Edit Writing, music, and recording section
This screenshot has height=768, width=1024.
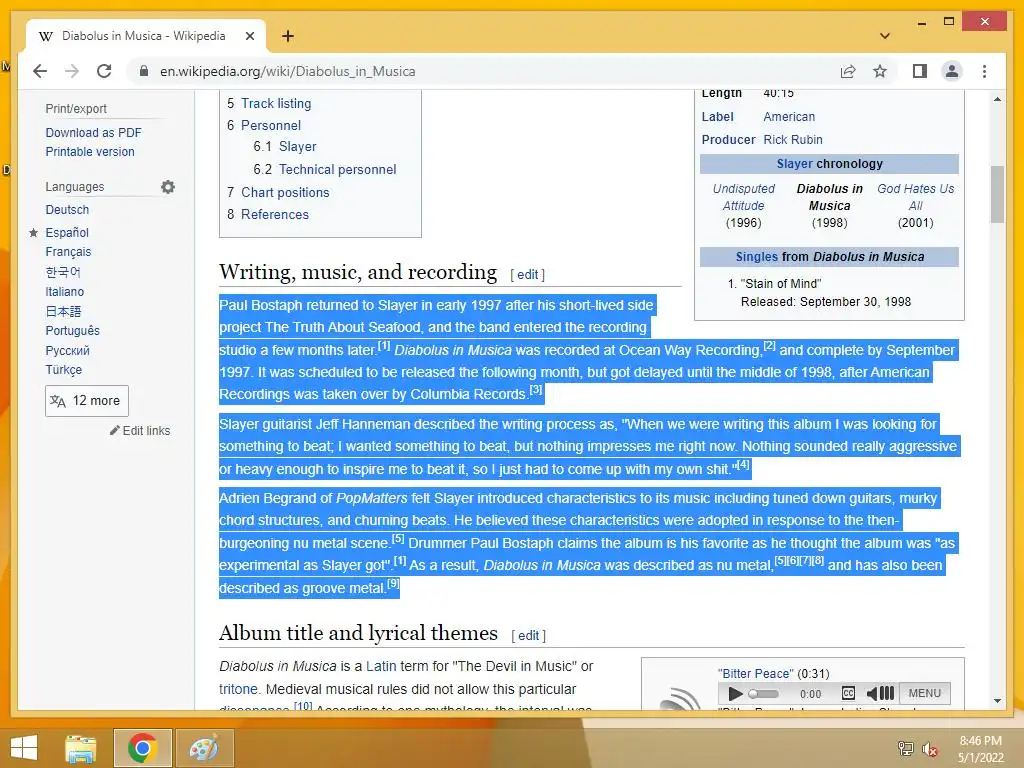(x=528, y=275)
